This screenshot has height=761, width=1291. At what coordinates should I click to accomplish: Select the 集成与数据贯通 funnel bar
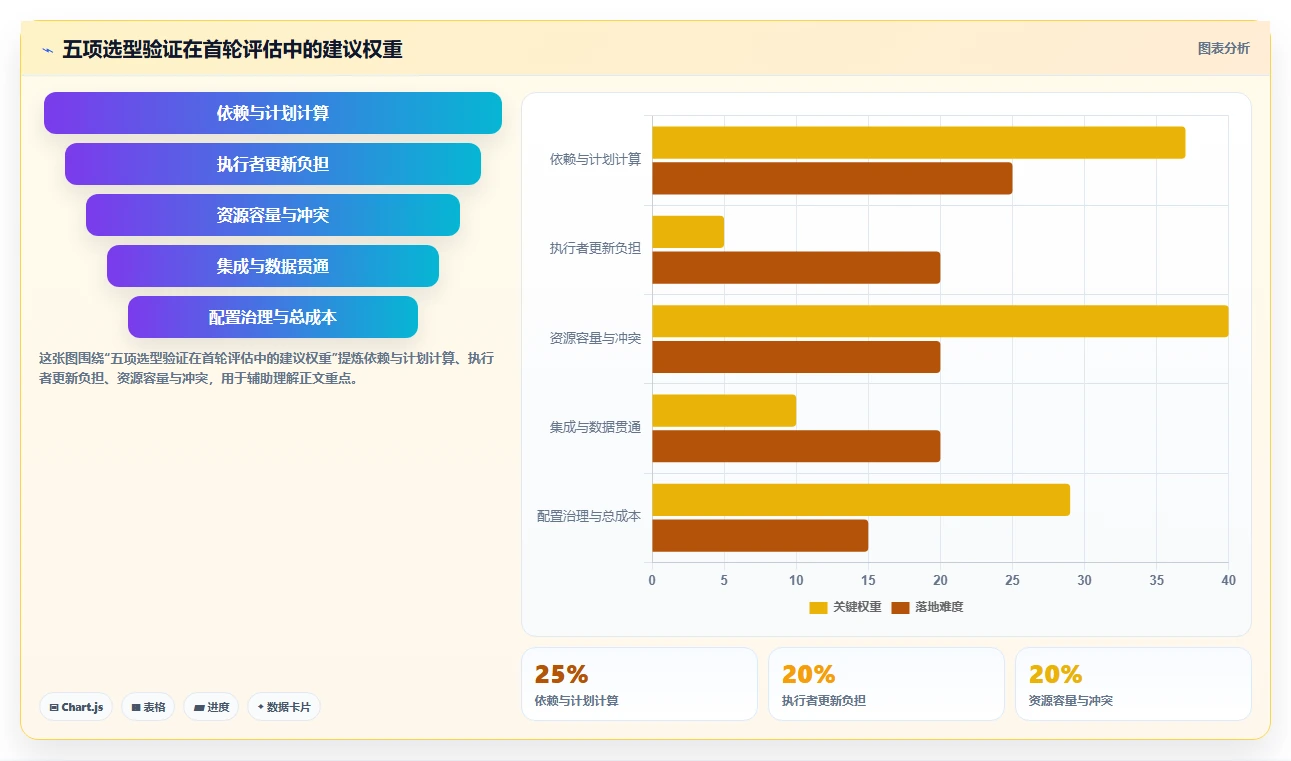pyautogui.click(x=273, y=266)
